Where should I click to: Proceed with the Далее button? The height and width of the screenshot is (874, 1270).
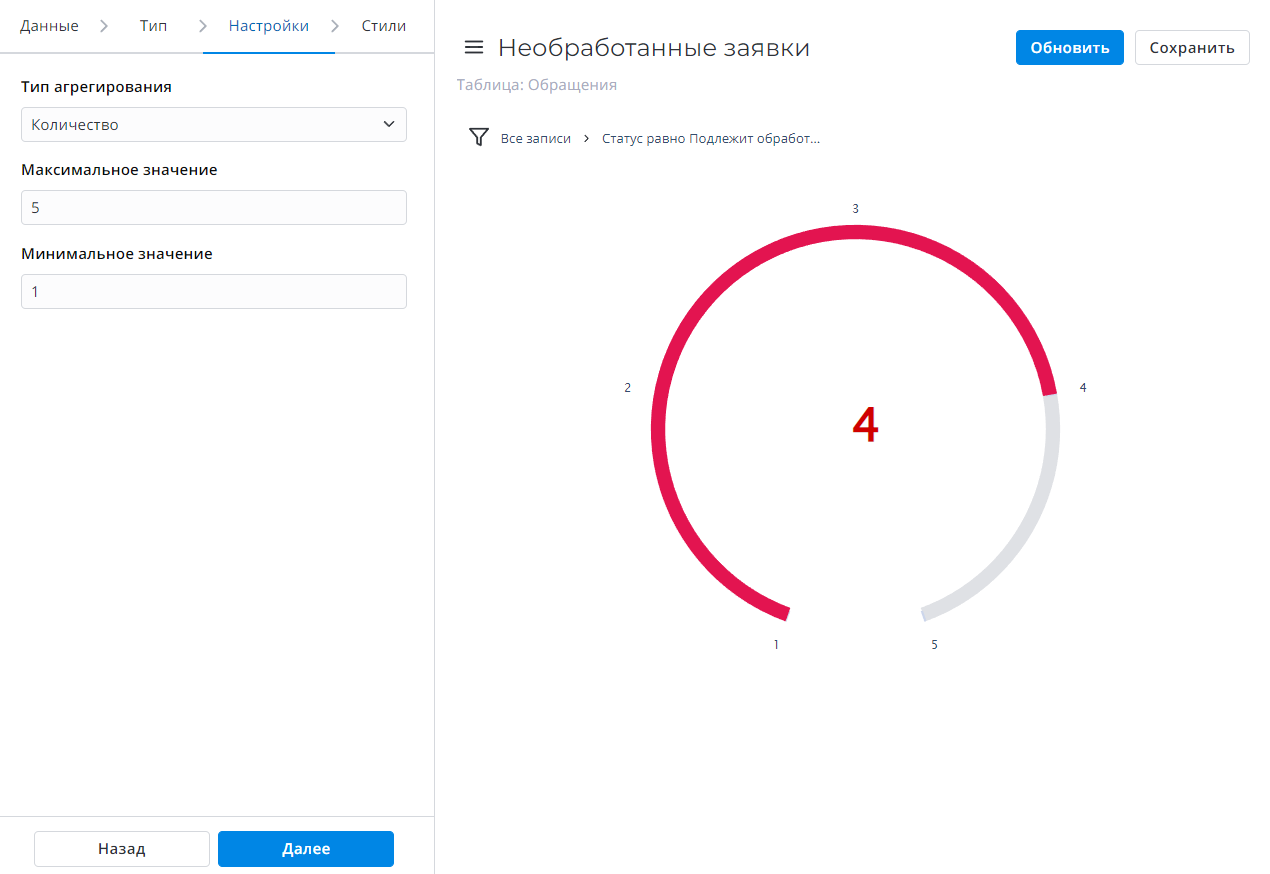306,849
